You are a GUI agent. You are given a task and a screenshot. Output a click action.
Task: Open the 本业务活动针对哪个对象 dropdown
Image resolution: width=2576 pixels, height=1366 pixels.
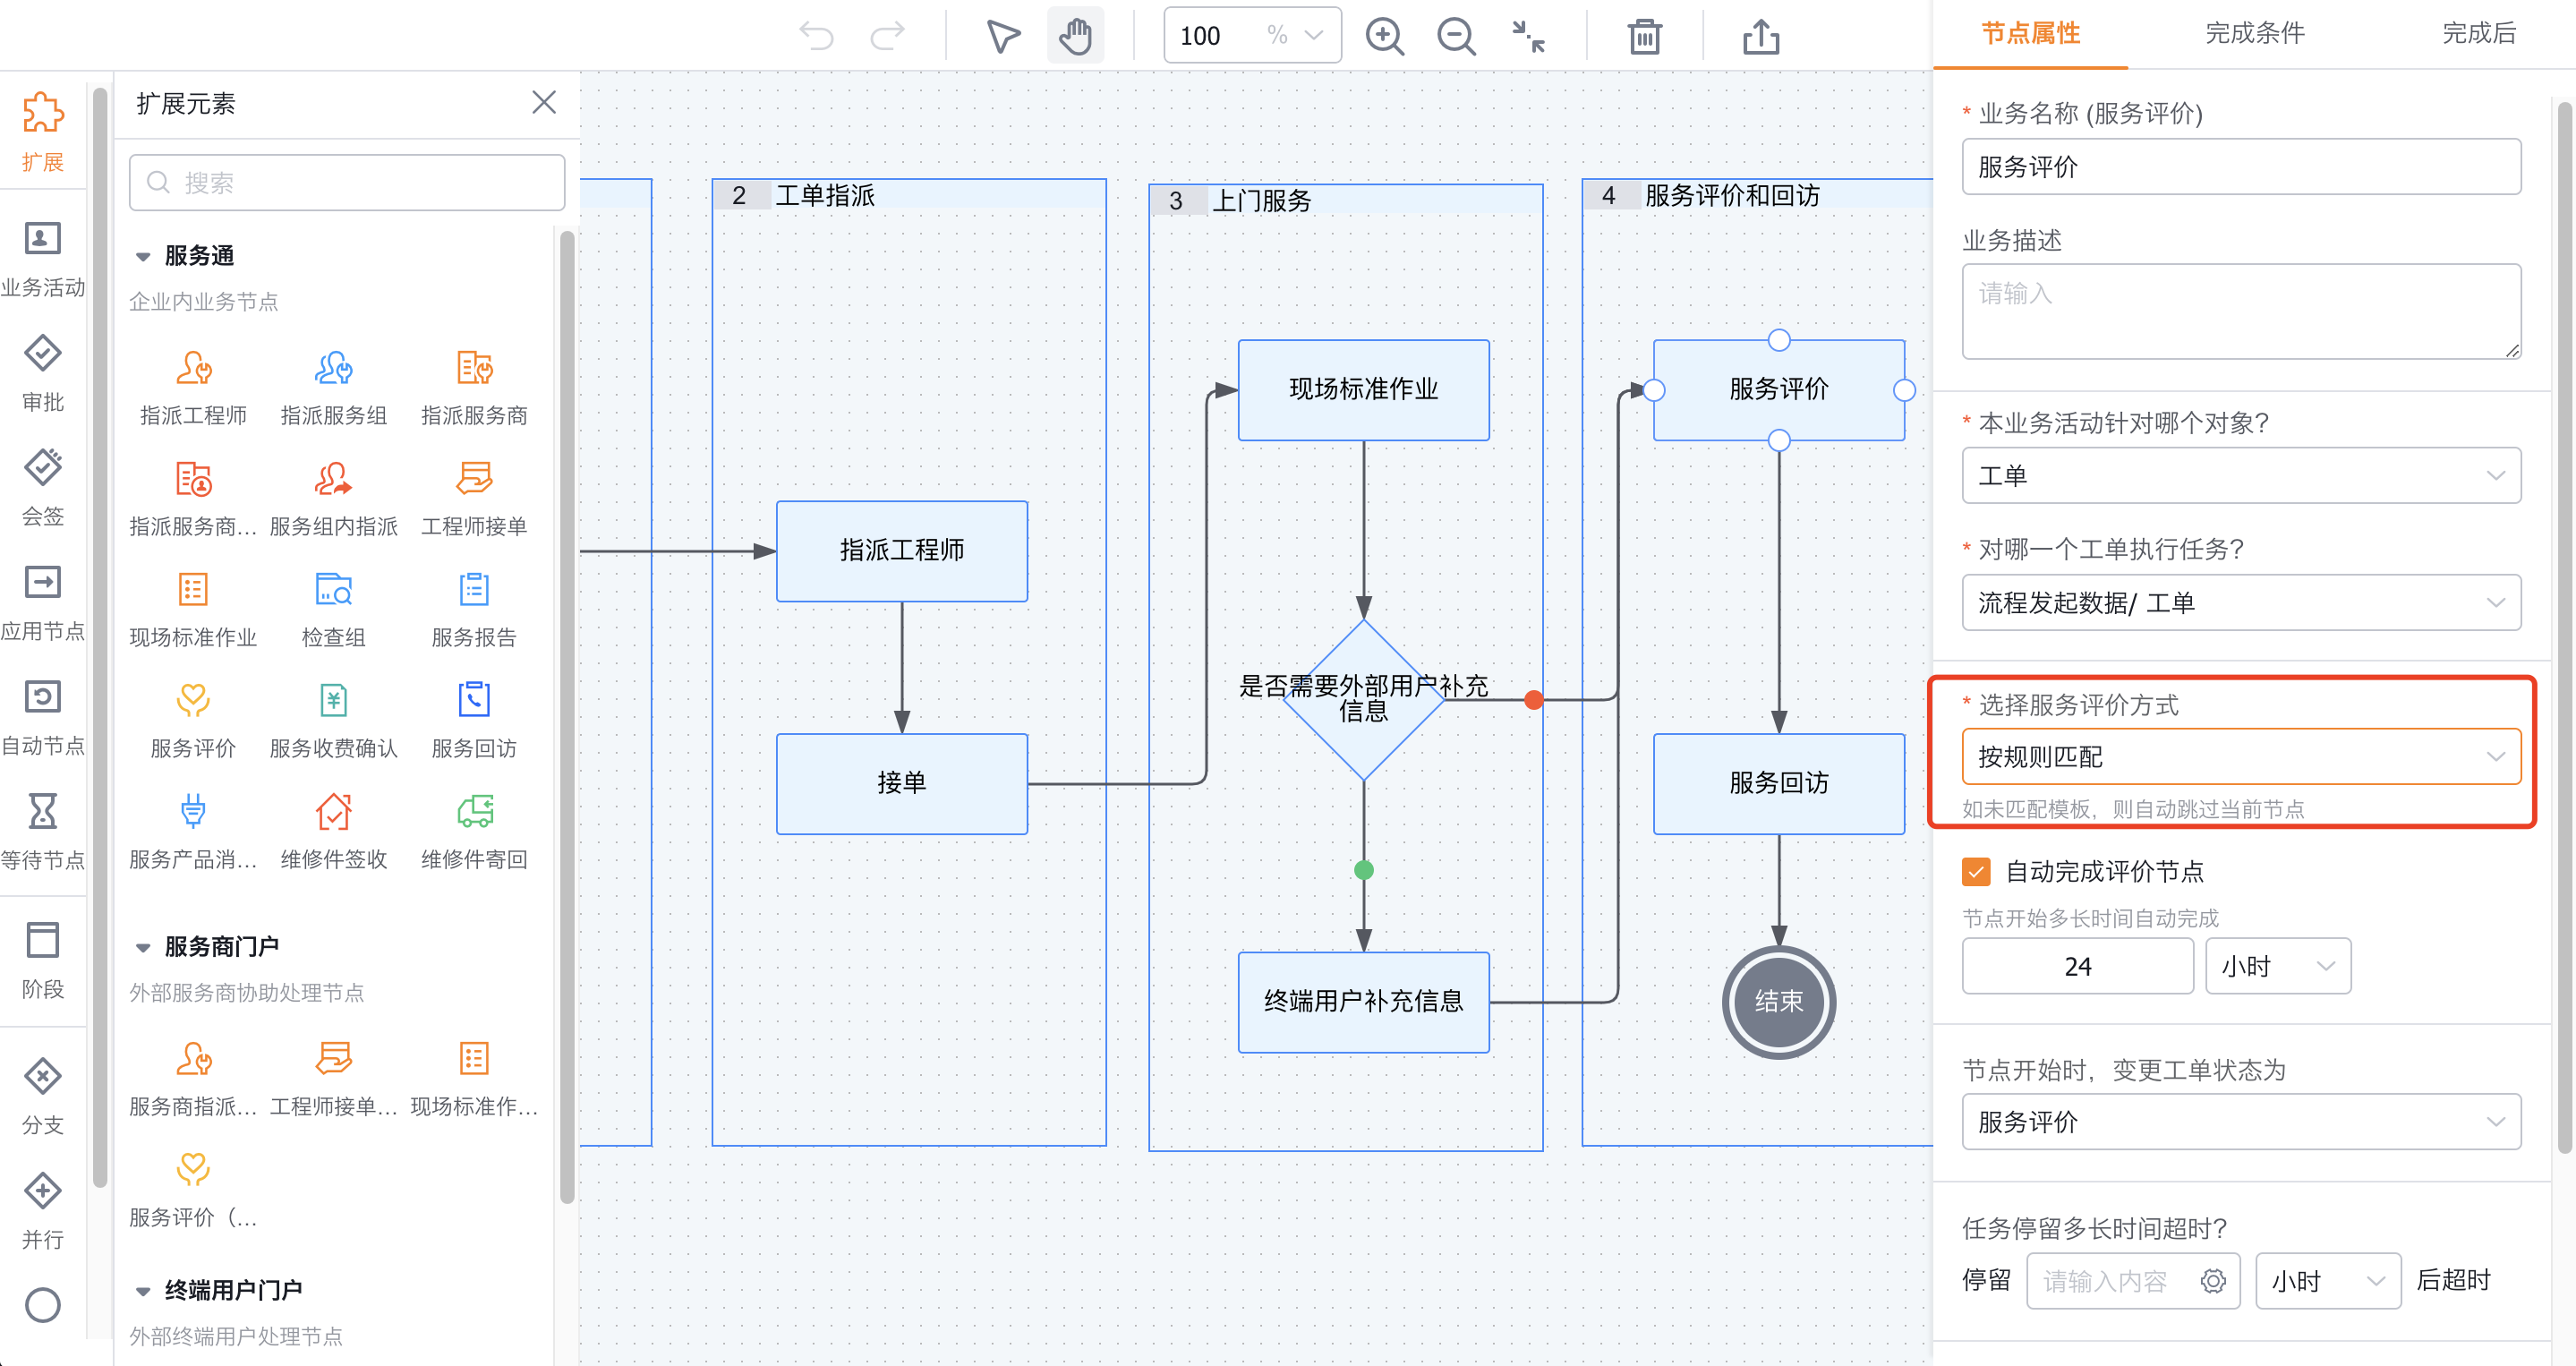click(2241, 476)
